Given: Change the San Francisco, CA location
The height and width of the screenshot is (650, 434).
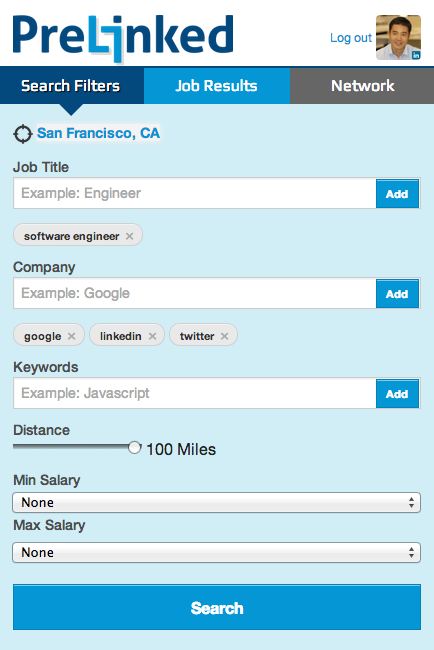Looking at the screenshot, I should [x=98, y=133].
